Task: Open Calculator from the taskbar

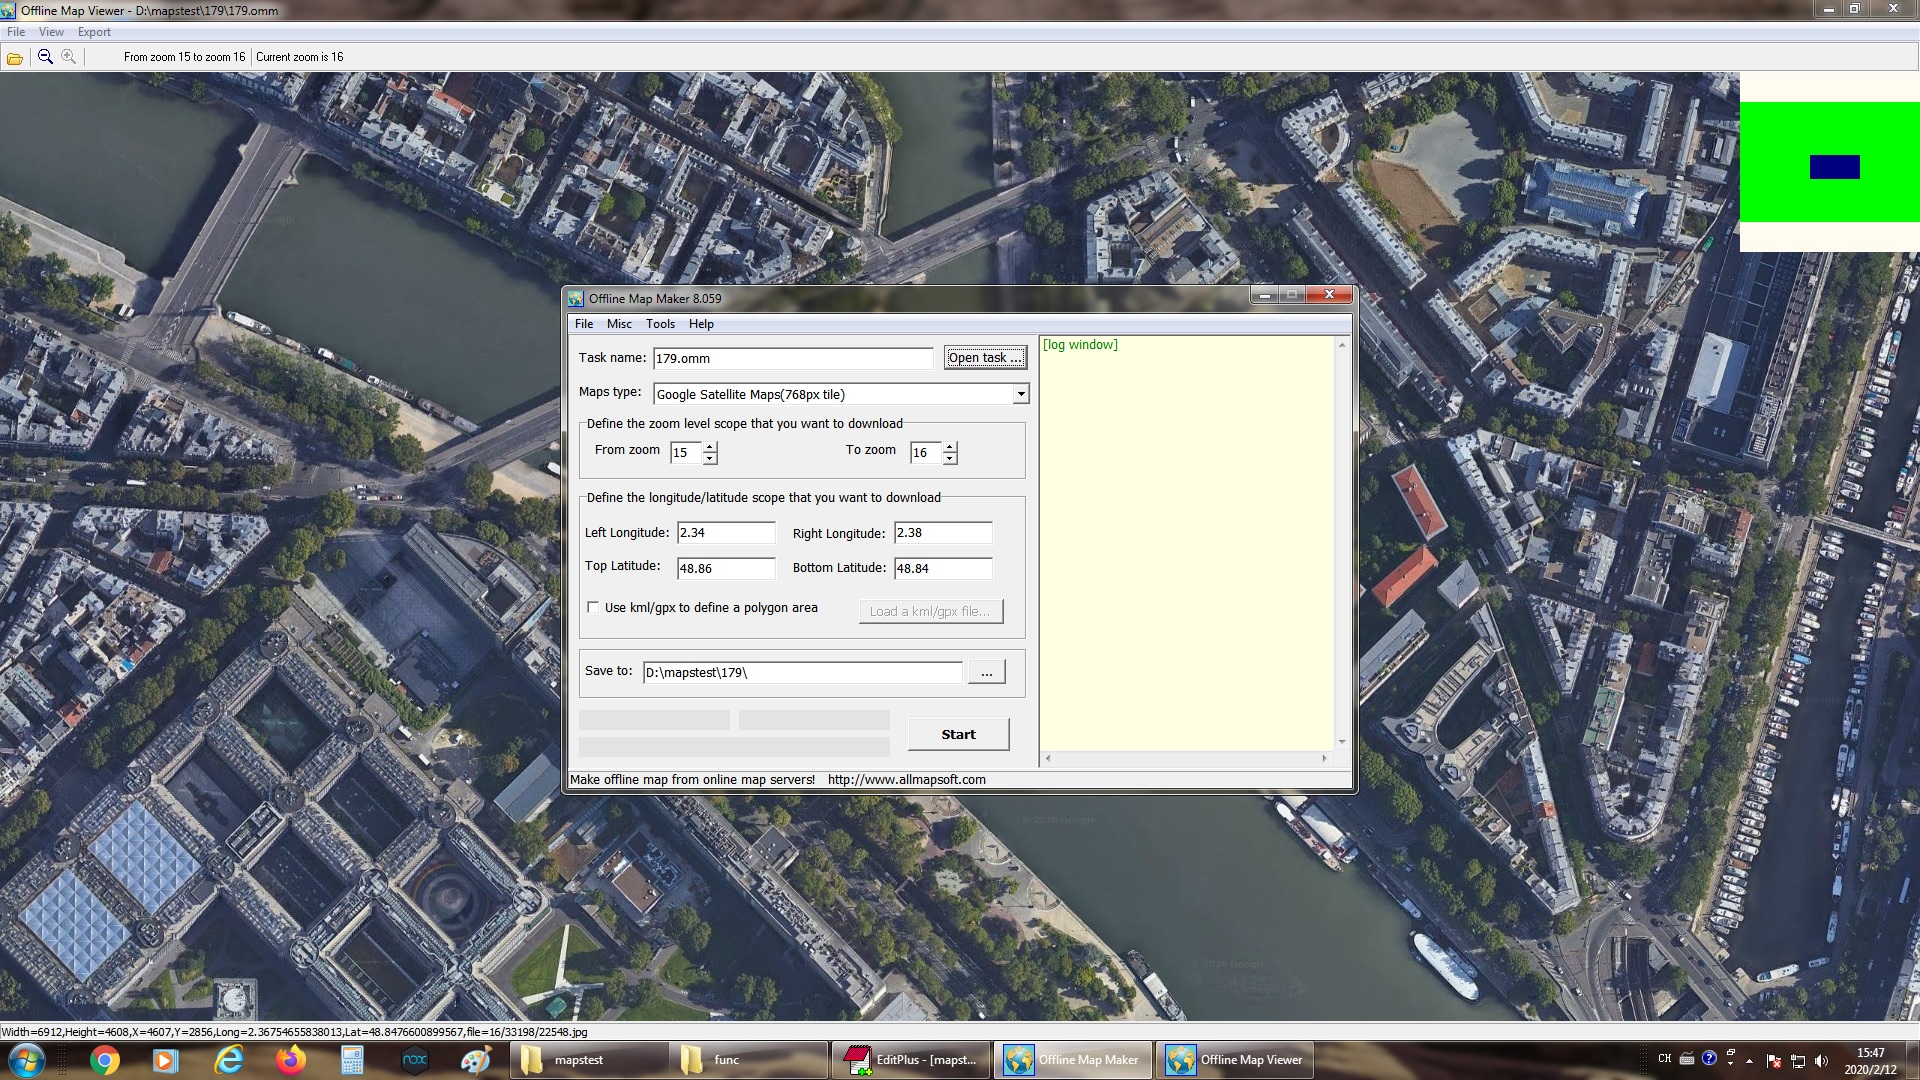Action: (352, 1060)
